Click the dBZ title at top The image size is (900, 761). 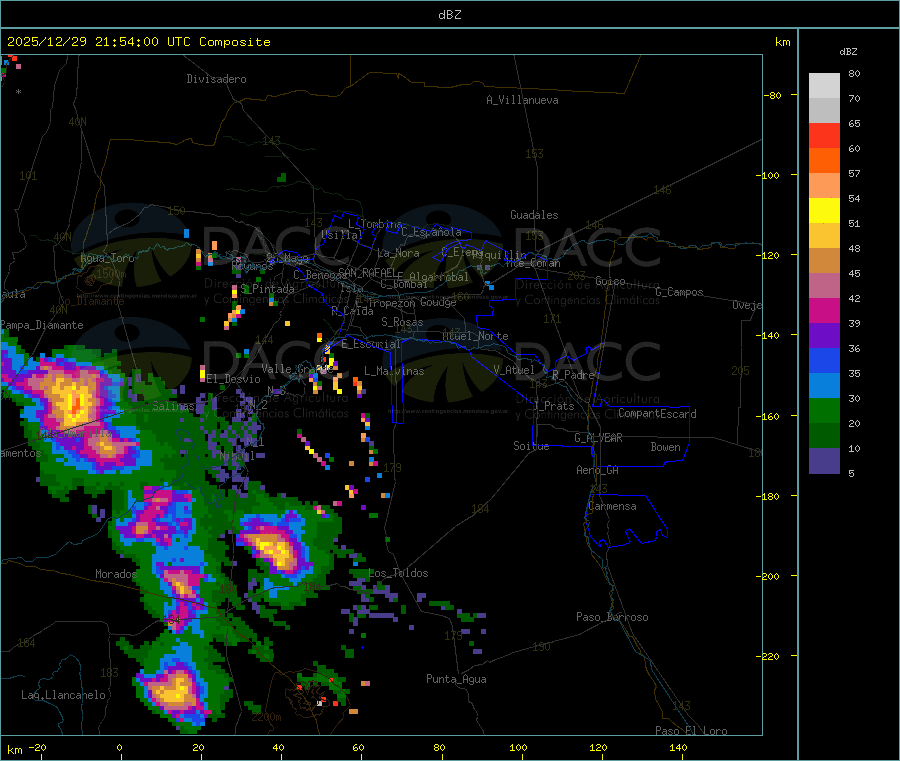click(449, 15)
